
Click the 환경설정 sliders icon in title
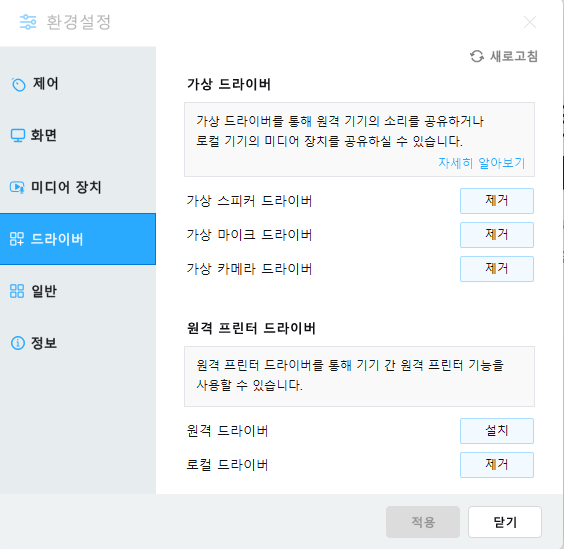pos(28,22)
